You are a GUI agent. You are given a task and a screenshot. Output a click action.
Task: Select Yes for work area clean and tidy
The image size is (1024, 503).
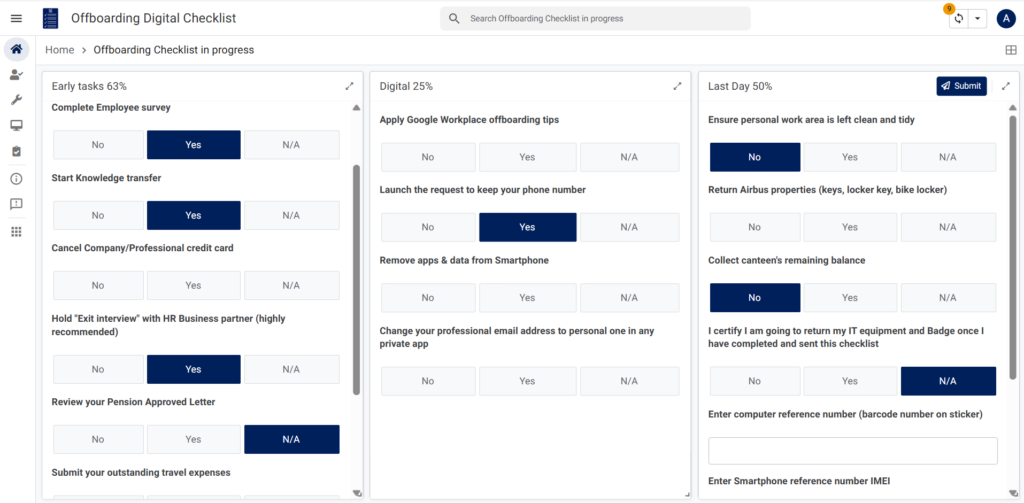click(x=850, y=157)
